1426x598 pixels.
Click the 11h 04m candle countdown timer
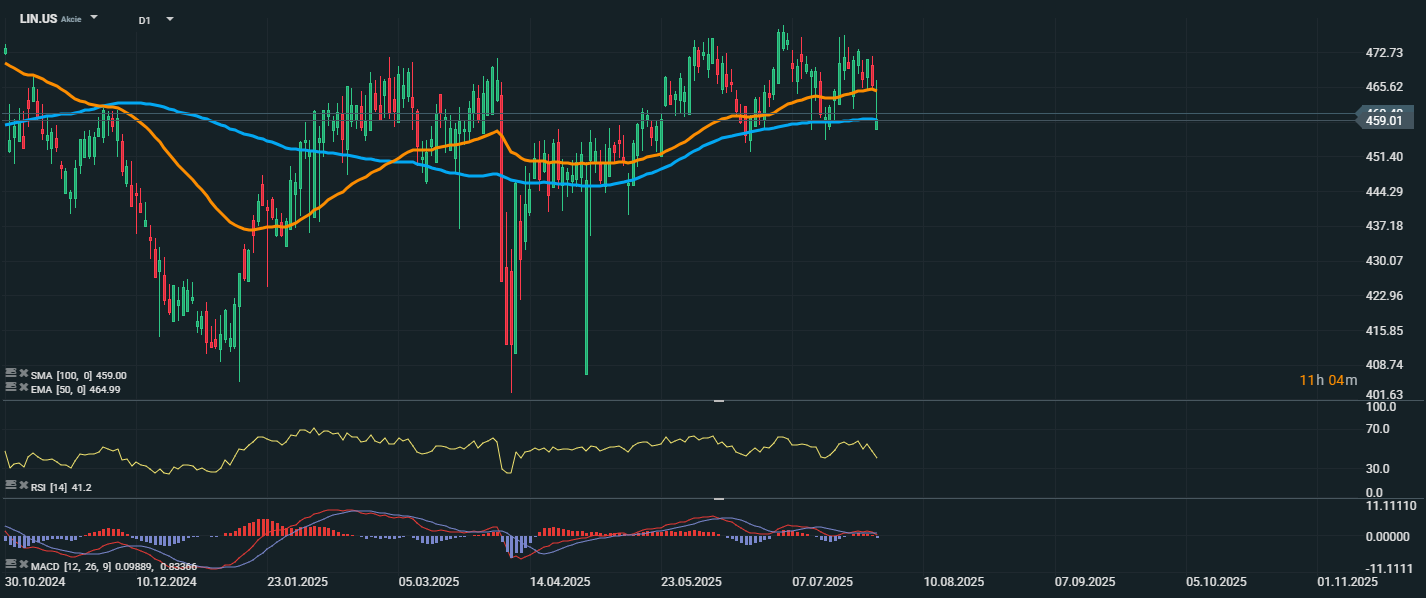pos(1328,380)
